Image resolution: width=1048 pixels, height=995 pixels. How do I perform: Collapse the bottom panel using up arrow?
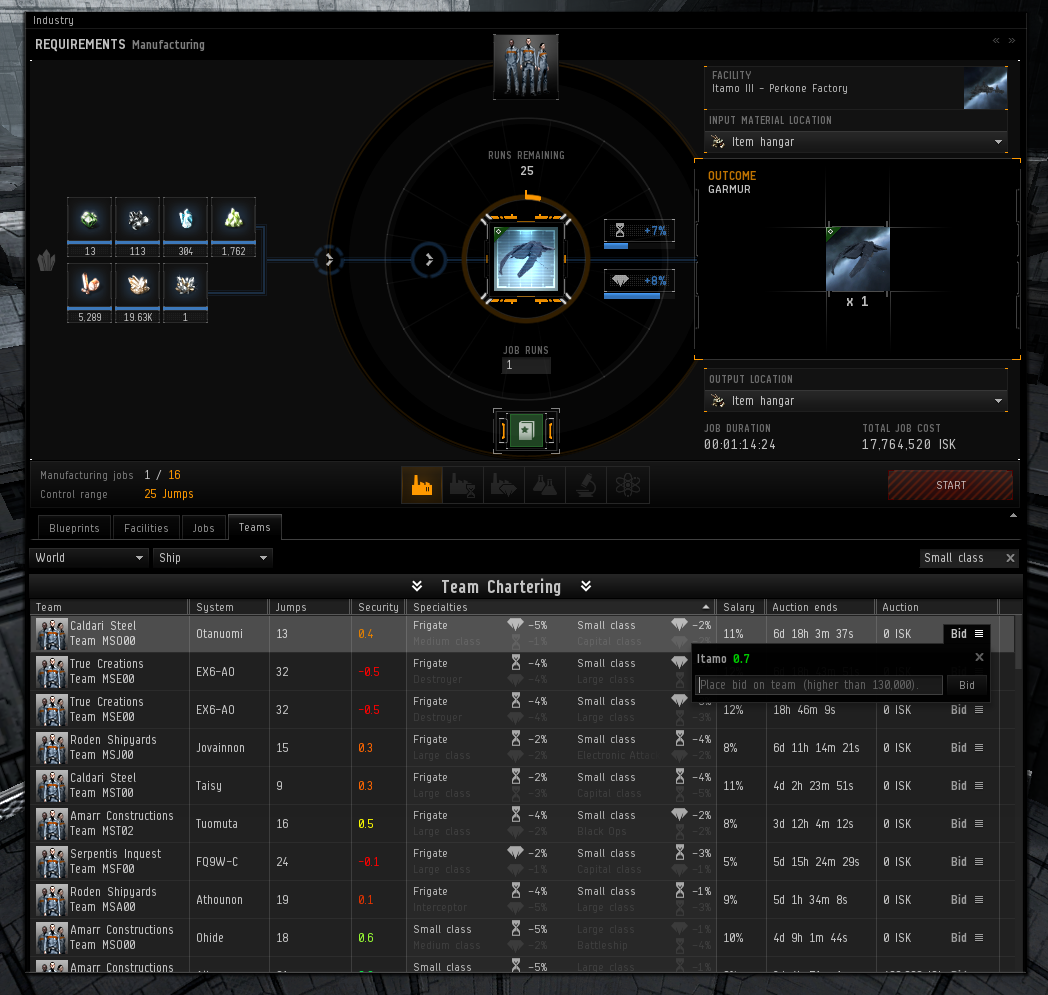tap(1013, 515)
